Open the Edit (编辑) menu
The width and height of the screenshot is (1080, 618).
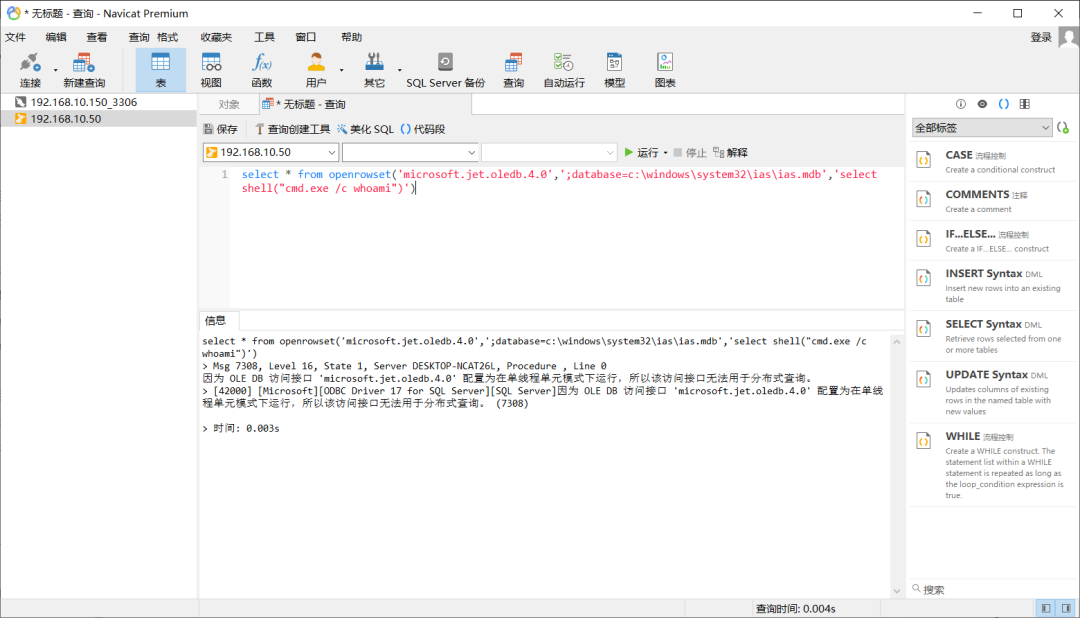[x=56, y=37]
